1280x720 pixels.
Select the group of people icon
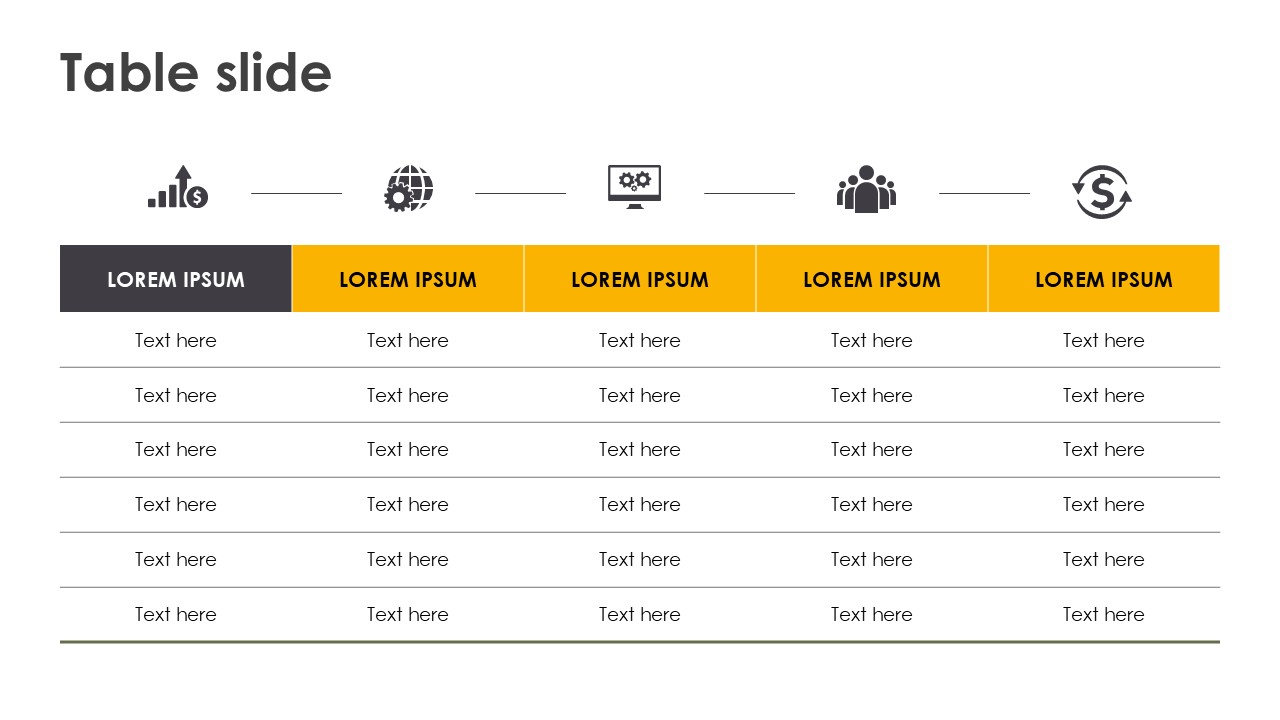click(x=866, y=189)
